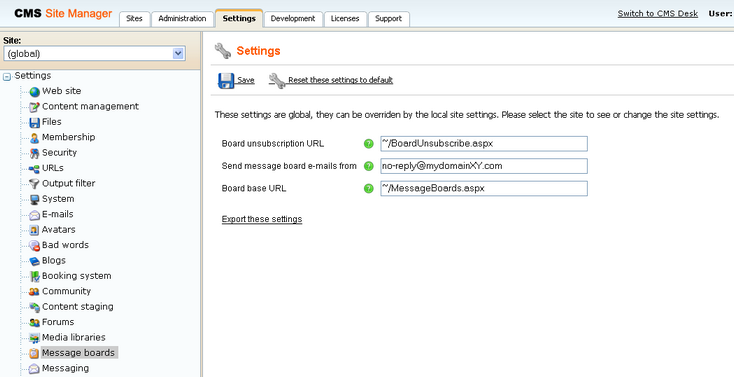Click the System monitor icon

pos(35,200)
